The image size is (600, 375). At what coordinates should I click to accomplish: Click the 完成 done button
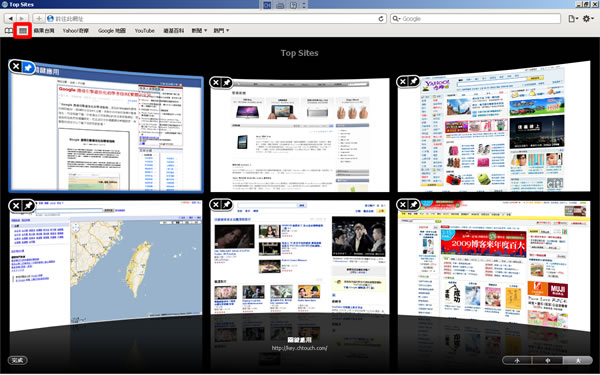[x=18, y=360]
